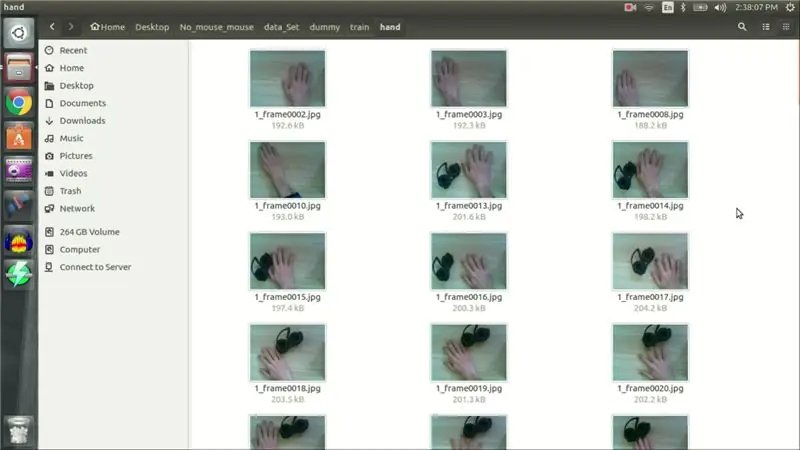Switch to list view
This screenshot has width=800, height=450.
pyautogui.click(x=766, y=27)
